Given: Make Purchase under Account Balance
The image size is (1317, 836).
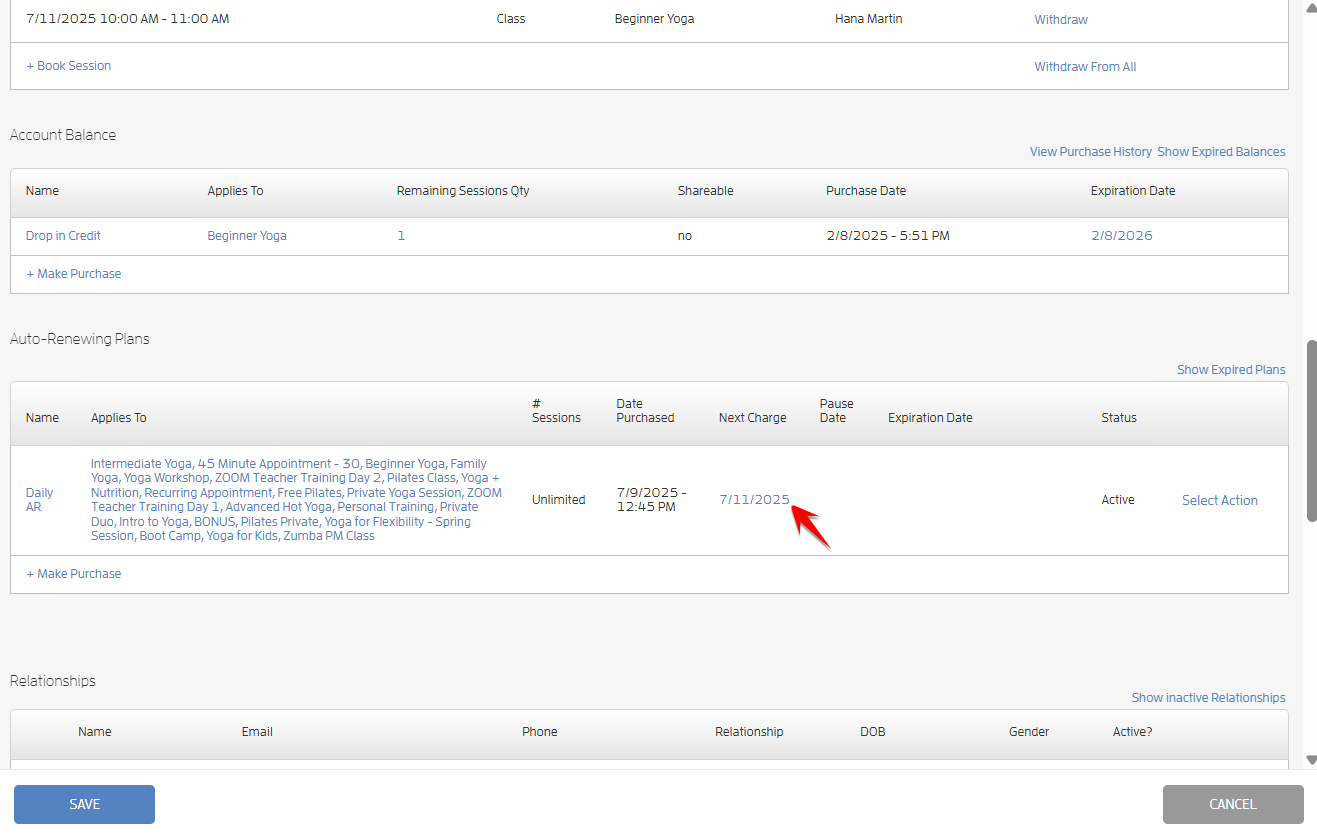Looking at the screenshot, I should (x=74, y=274).
